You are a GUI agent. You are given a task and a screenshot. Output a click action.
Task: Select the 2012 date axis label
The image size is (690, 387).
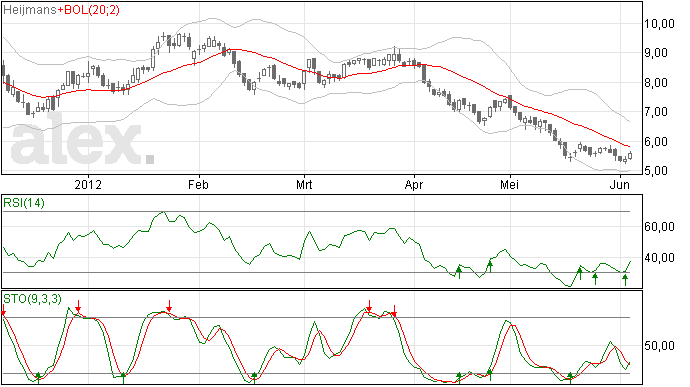88,184
